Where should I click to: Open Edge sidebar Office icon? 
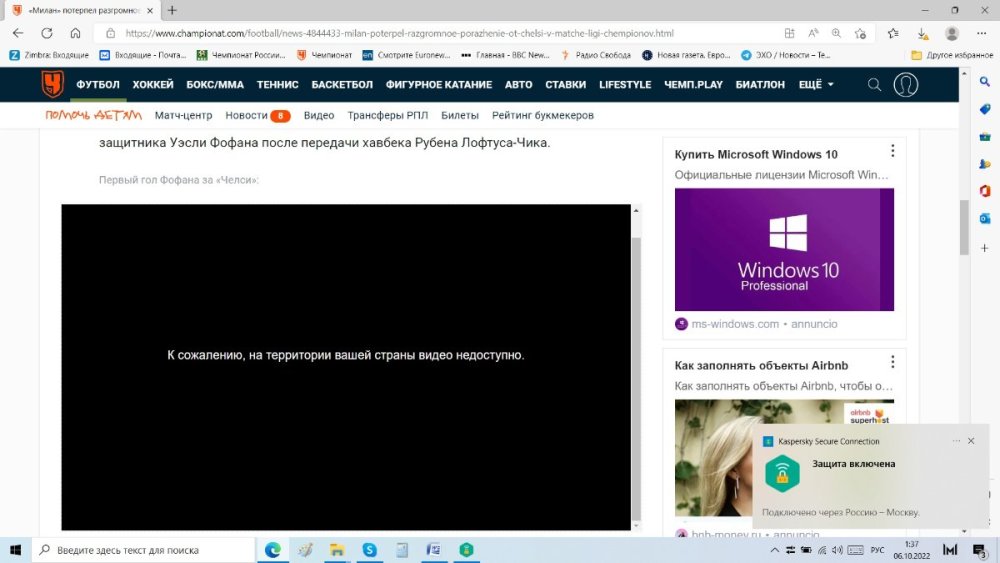[985, 191]
